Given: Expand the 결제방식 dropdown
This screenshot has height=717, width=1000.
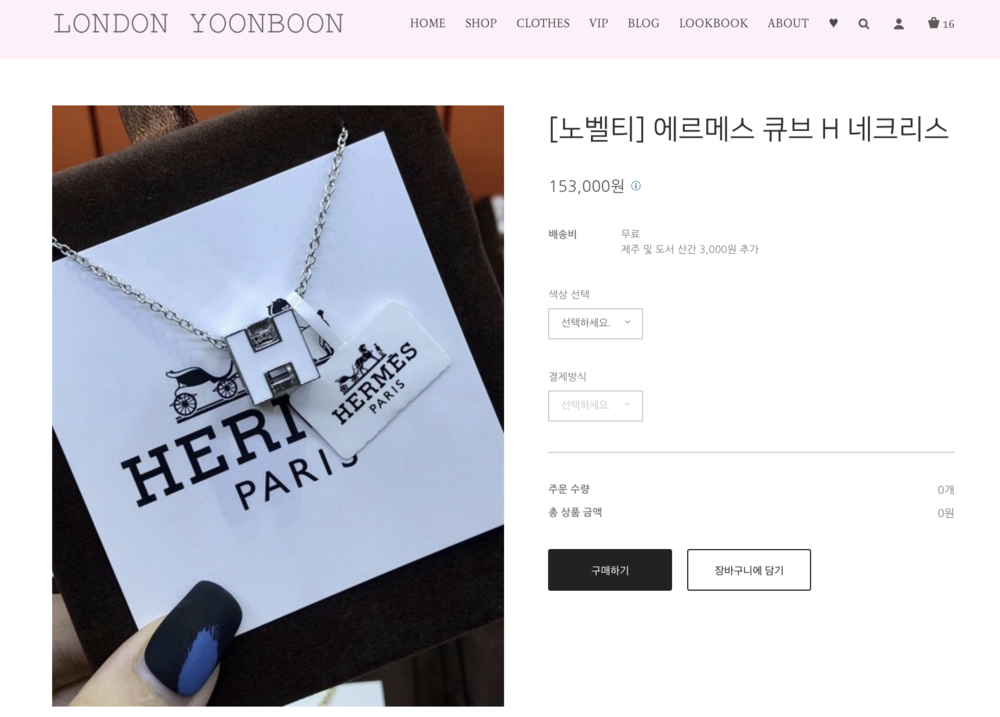Looking at the screenshot, I should click(x=595, y=406).
